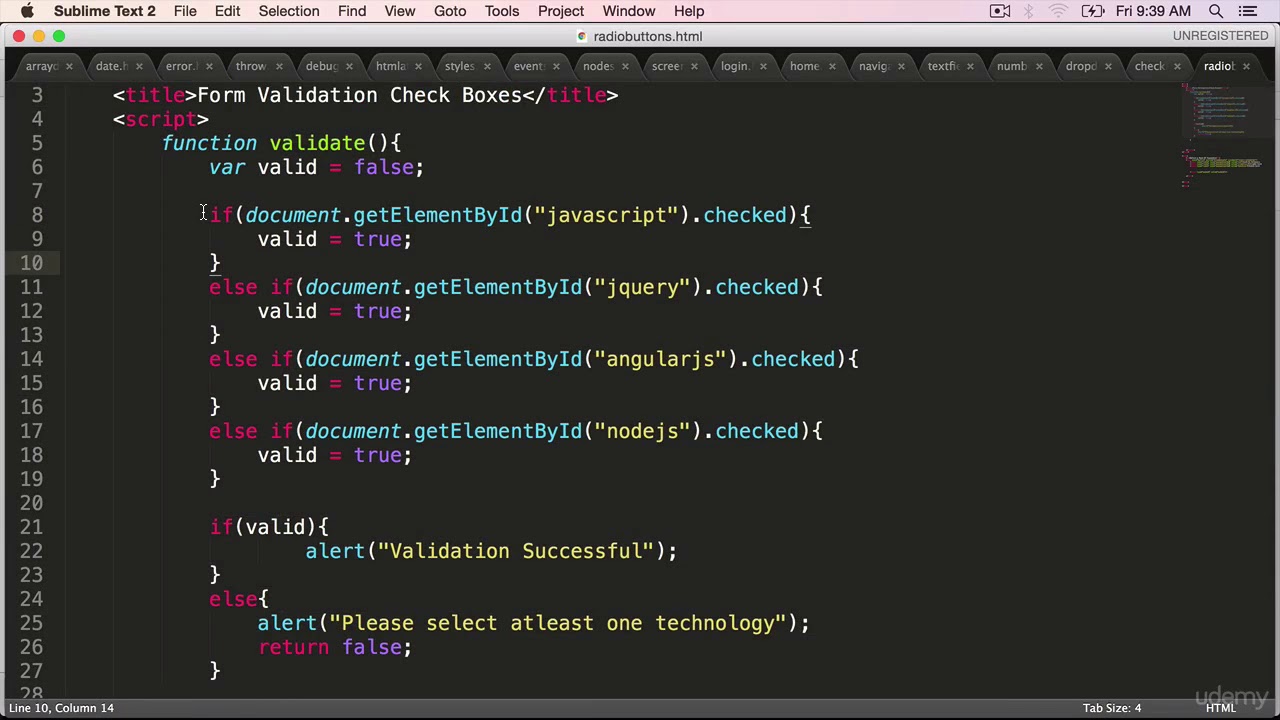
Task: Switch to the textfie tab
Action: pyautogui.click(x=942, y=67)
